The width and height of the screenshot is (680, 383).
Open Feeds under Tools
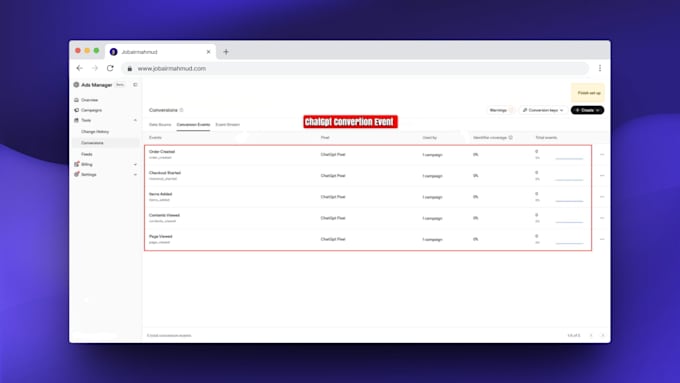point(87,154)
